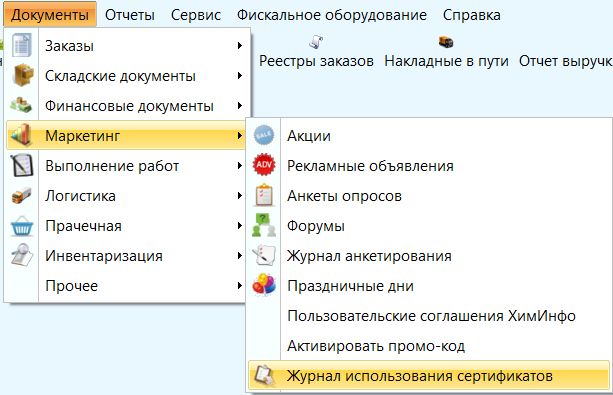Open the Форумы label

coord(316,226)
